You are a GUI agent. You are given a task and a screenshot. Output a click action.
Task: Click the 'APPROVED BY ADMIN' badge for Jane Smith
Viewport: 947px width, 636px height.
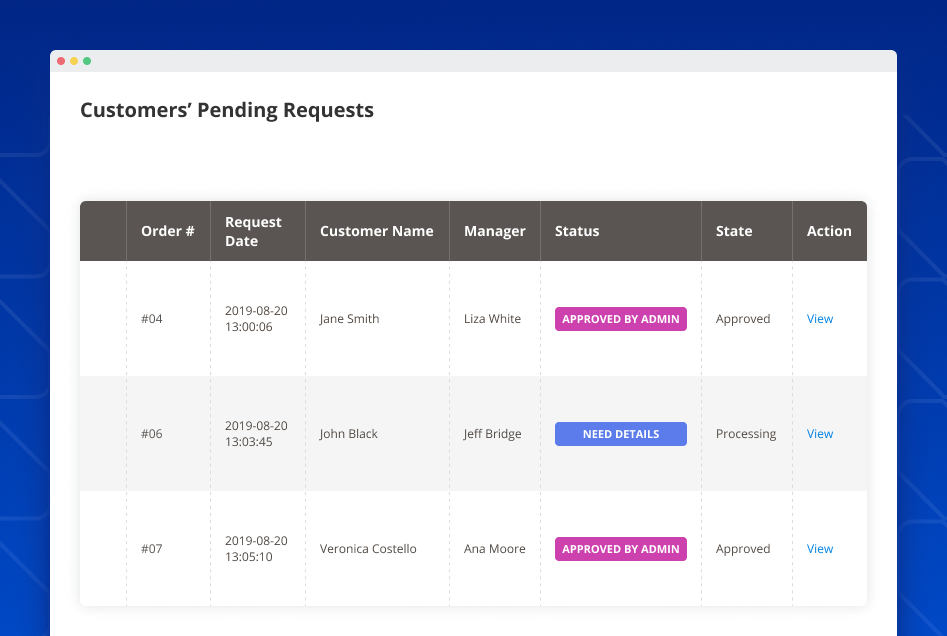[620, 318]
